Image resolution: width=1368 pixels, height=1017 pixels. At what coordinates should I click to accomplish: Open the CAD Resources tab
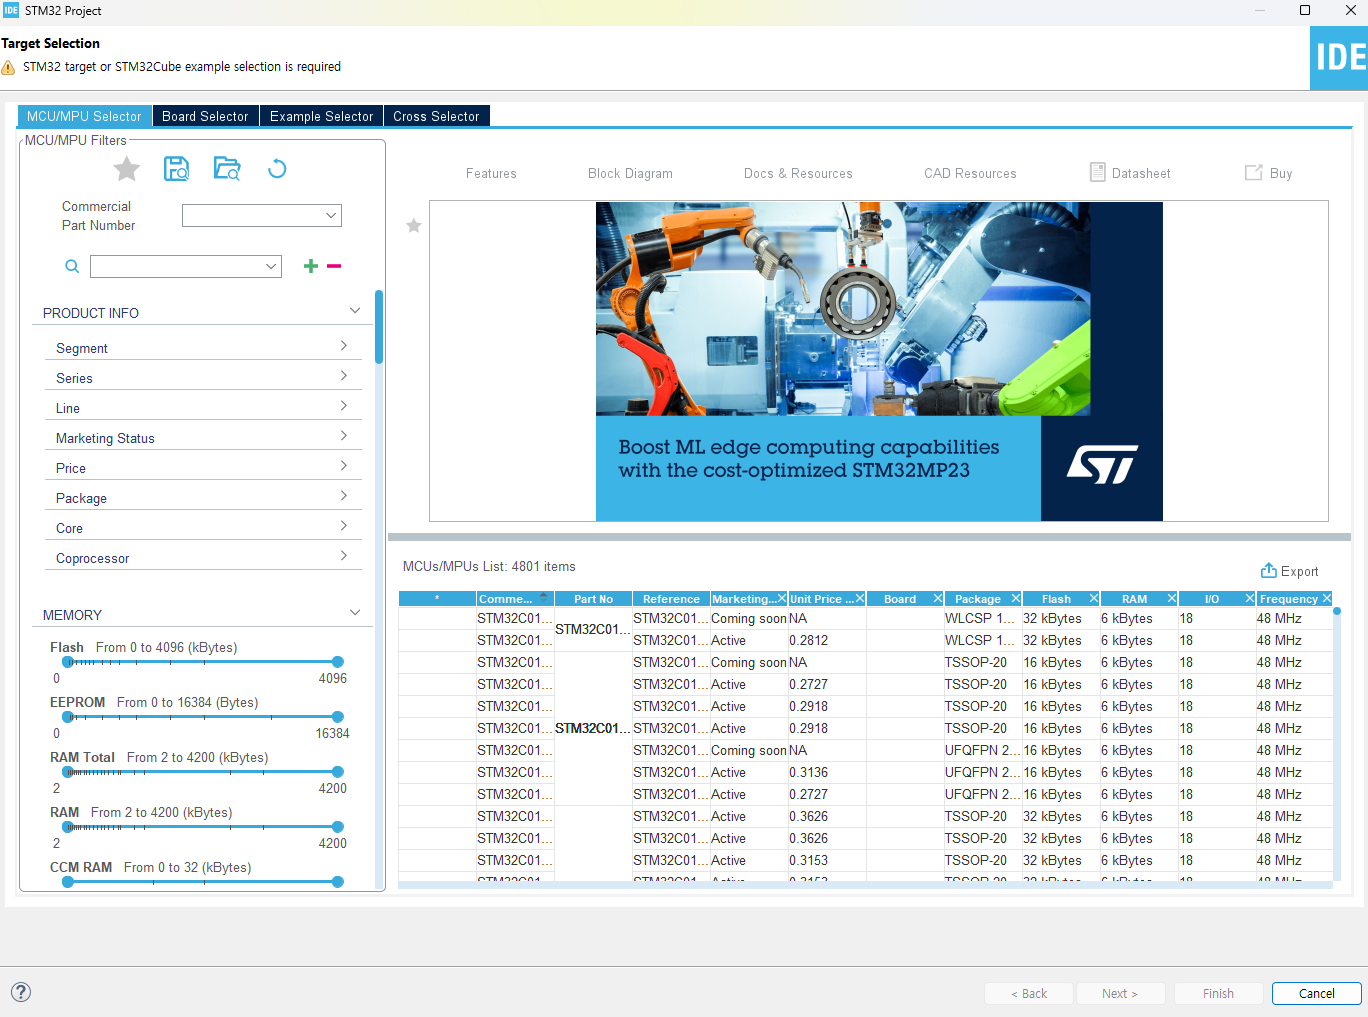(970, 173)
